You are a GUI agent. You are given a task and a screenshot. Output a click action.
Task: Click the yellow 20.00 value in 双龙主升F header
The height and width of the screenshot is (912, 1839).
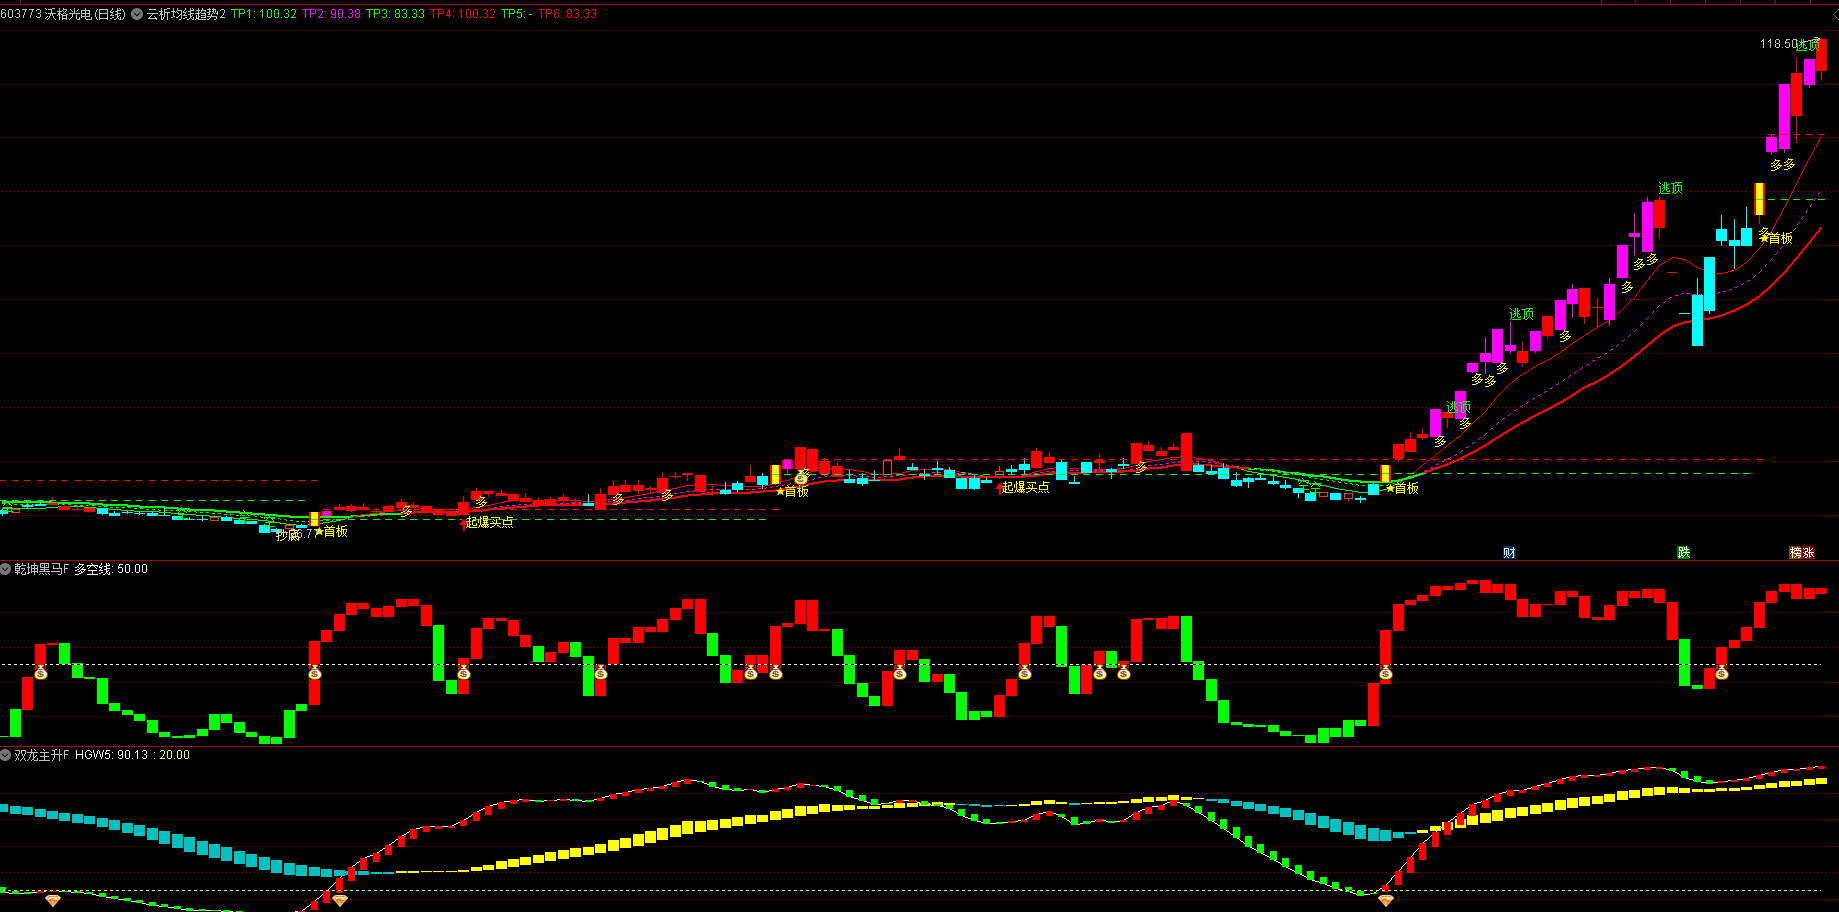tap(175, 755)
